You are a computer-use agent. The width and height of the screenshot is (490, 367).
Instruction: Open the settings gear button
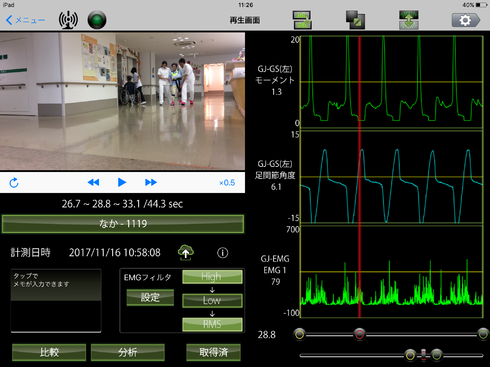[x=466, y=20]
